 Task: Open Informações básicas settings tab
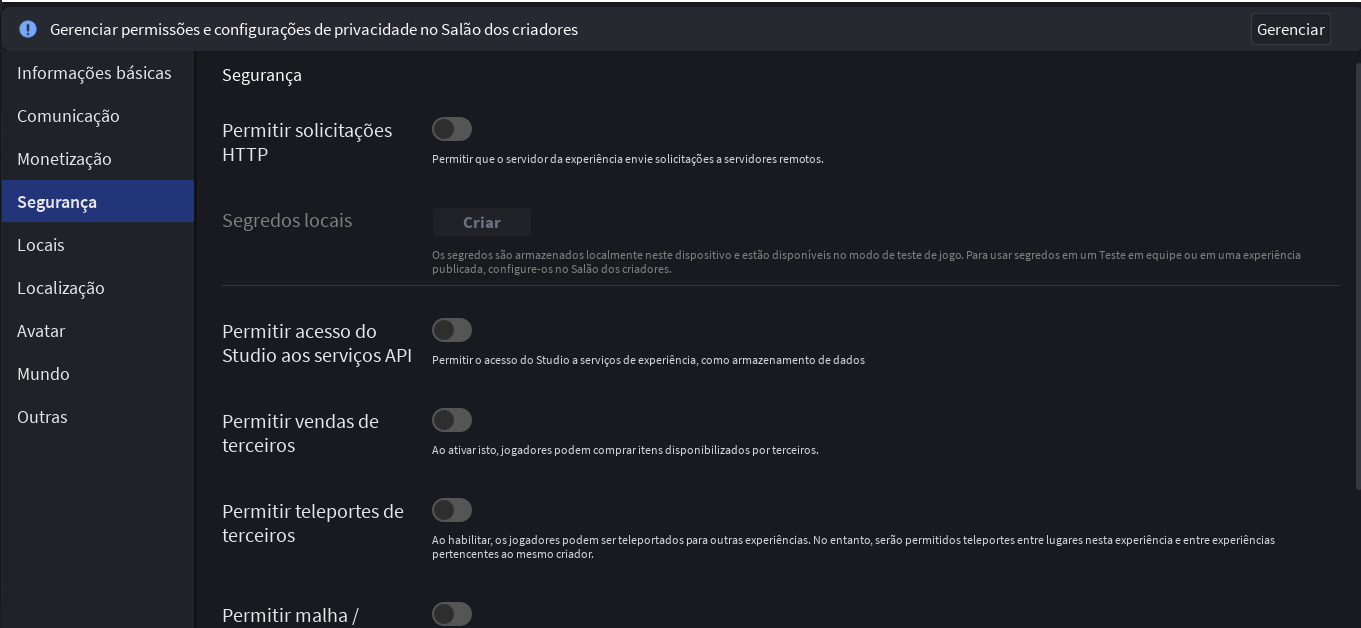pyautogui.click(x=94, y=73)
